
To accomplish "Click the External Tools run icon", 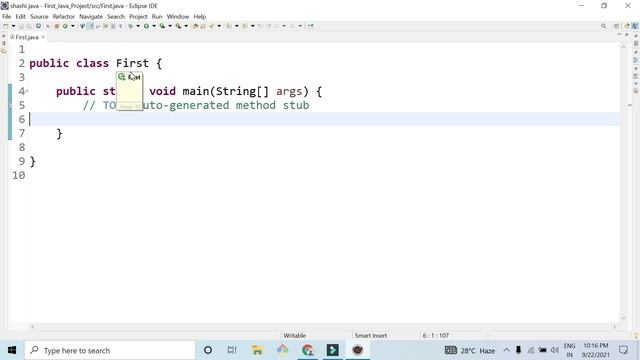I will click(178, 26).
